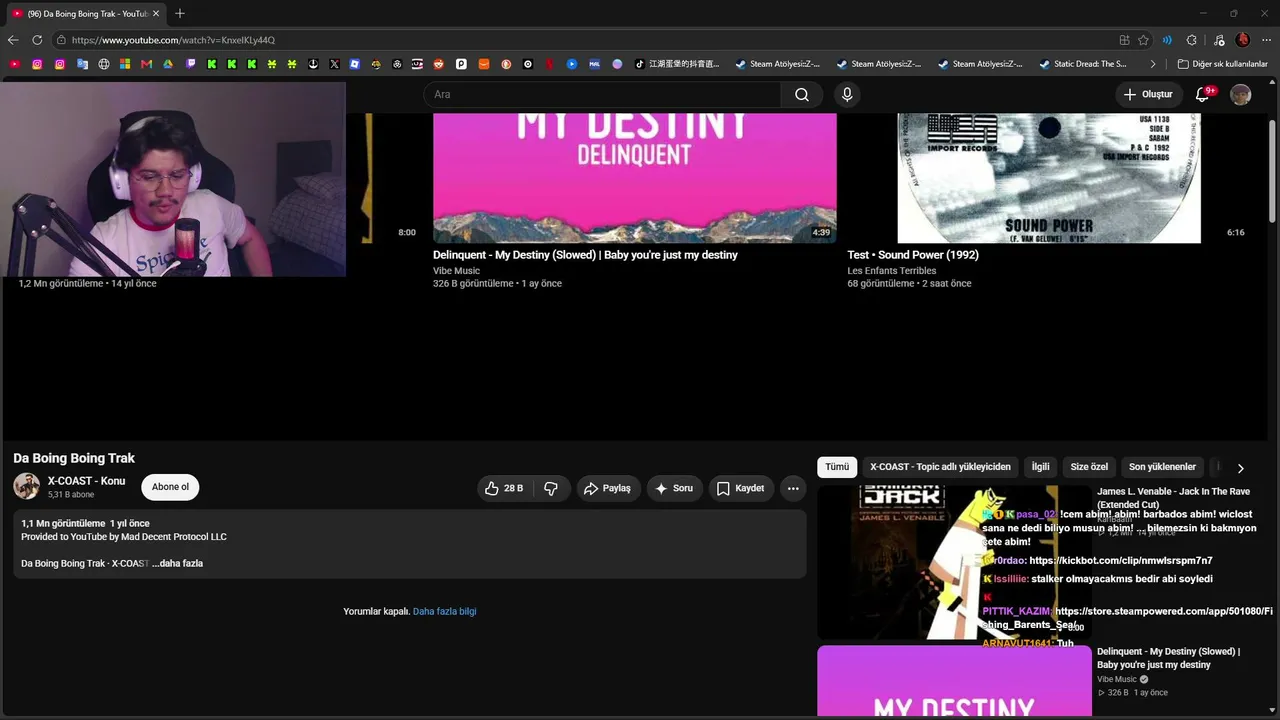
Task: Open YouTube notifications bell
Action: click(1203, 94)
